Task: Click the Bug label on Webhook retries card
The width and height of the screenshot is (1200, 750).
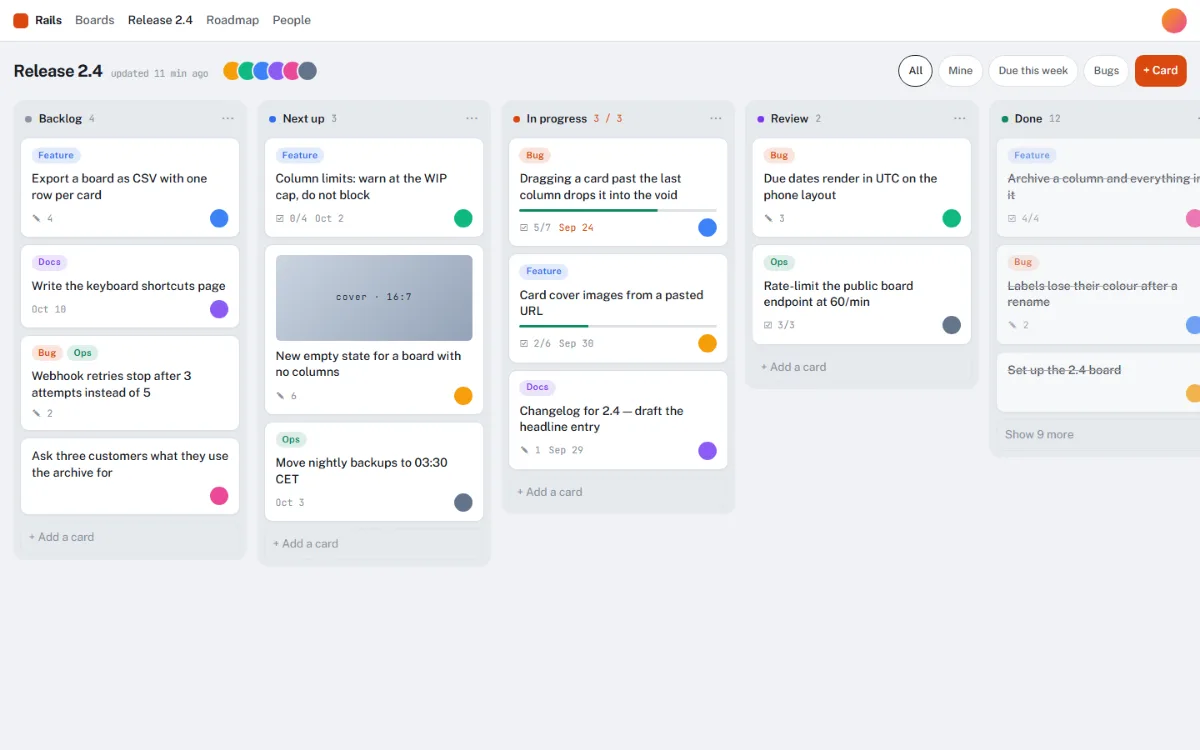Action: [47, 353]
